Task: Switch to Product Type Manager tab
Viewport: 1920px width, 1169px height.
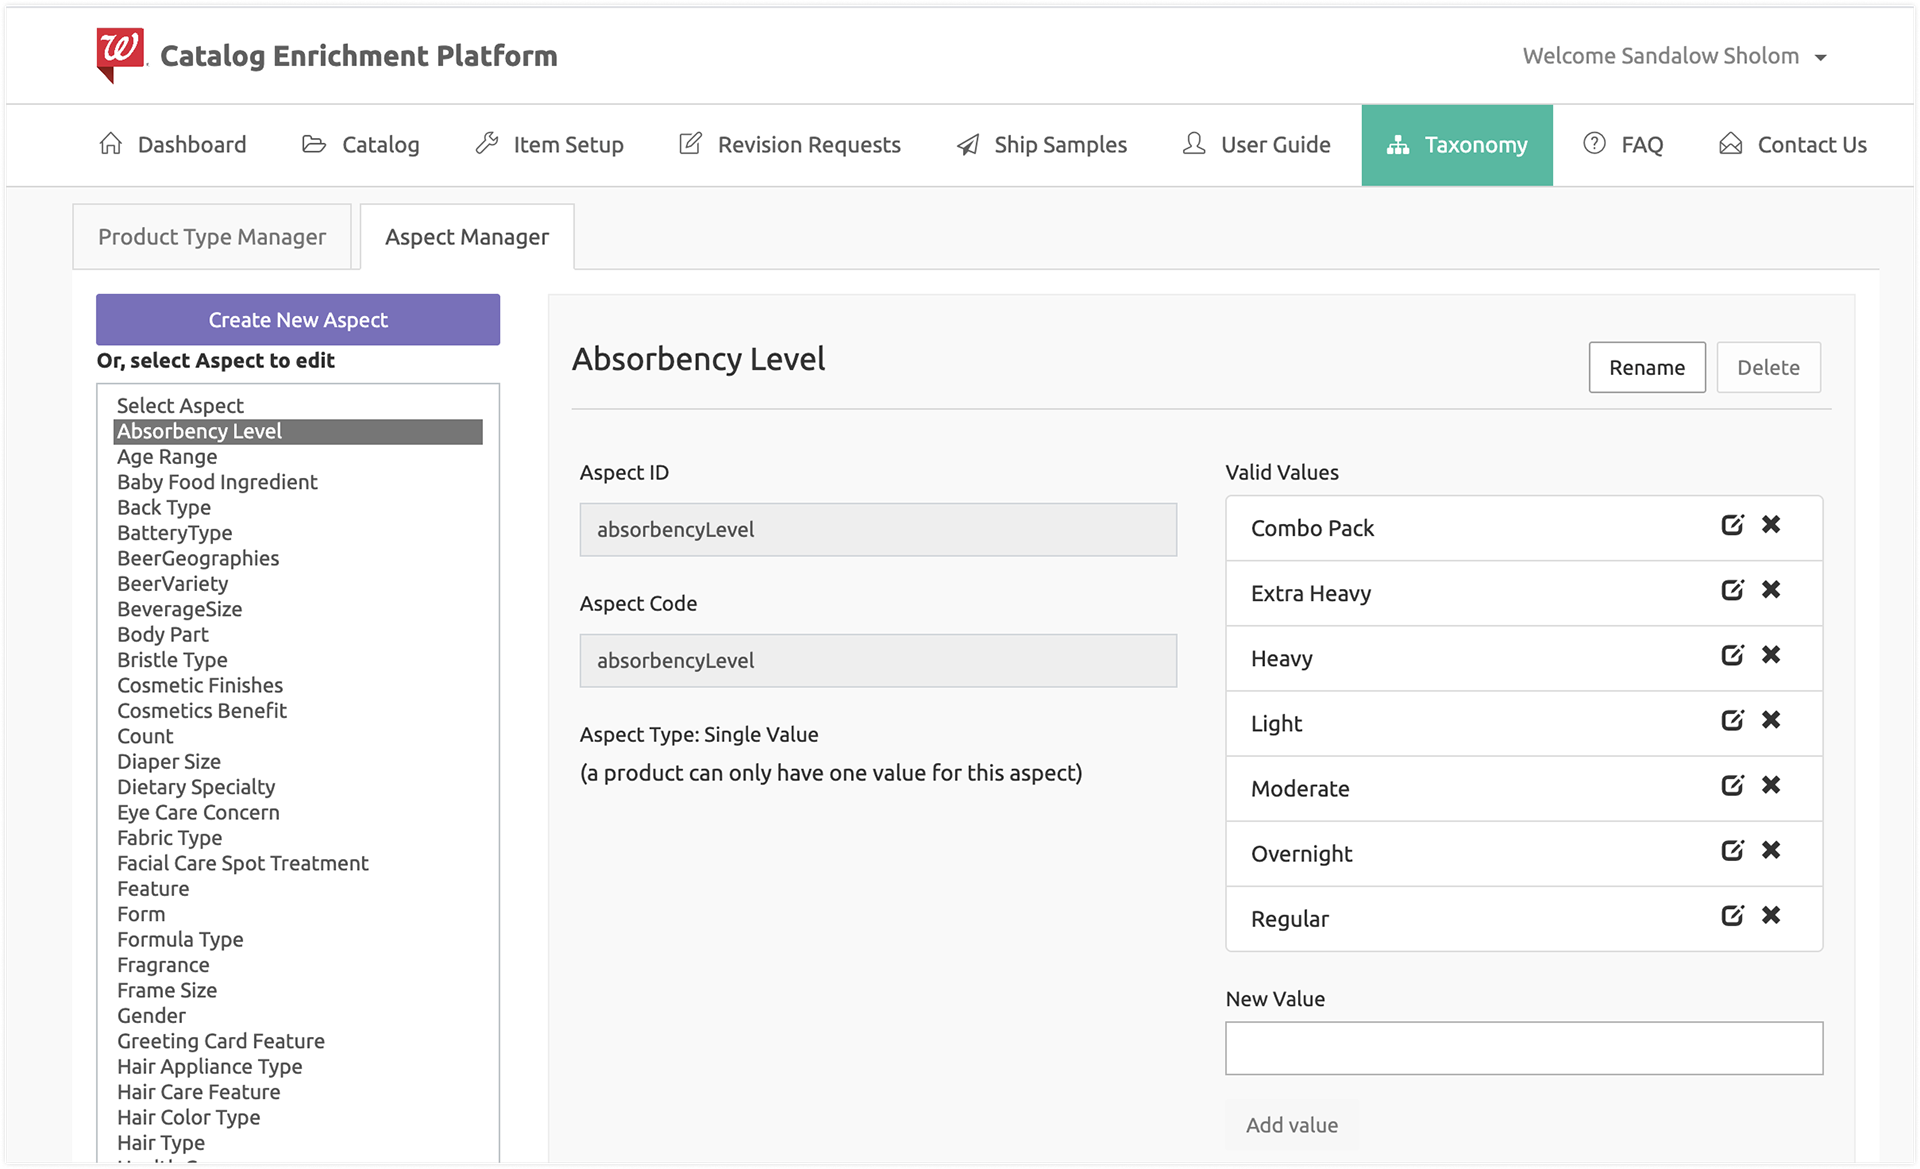Action: click(x=212, y=237)
